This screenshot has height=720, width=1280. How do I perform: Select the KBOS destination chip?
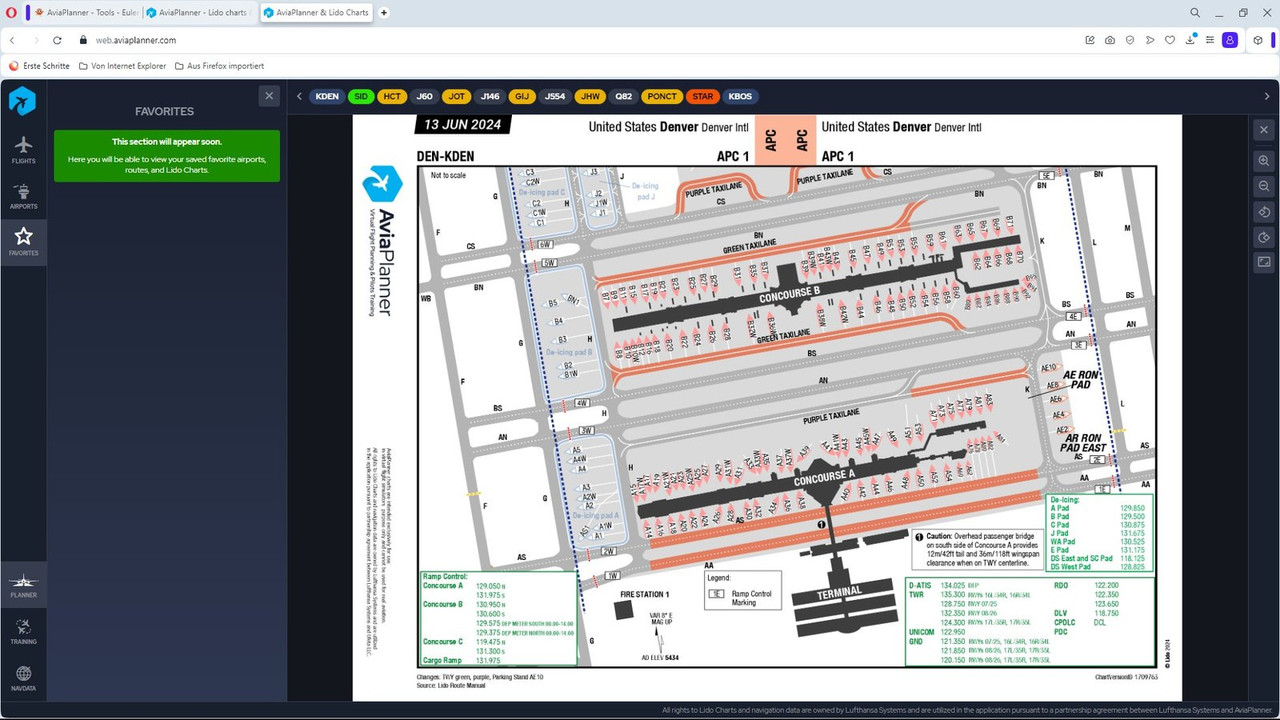coord(740,96)
